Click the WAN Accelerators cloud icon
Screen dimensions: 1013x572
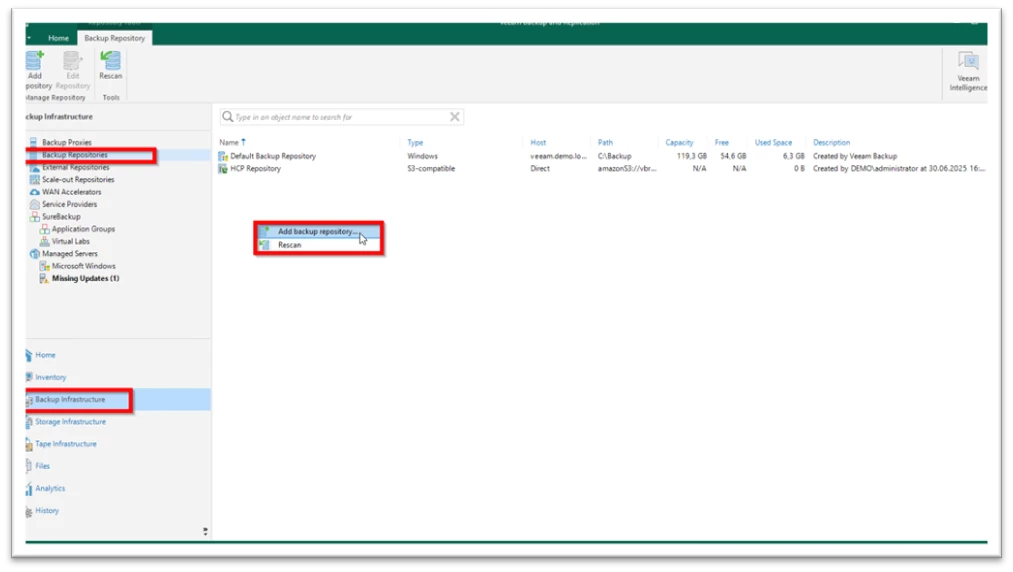(34, 192)
